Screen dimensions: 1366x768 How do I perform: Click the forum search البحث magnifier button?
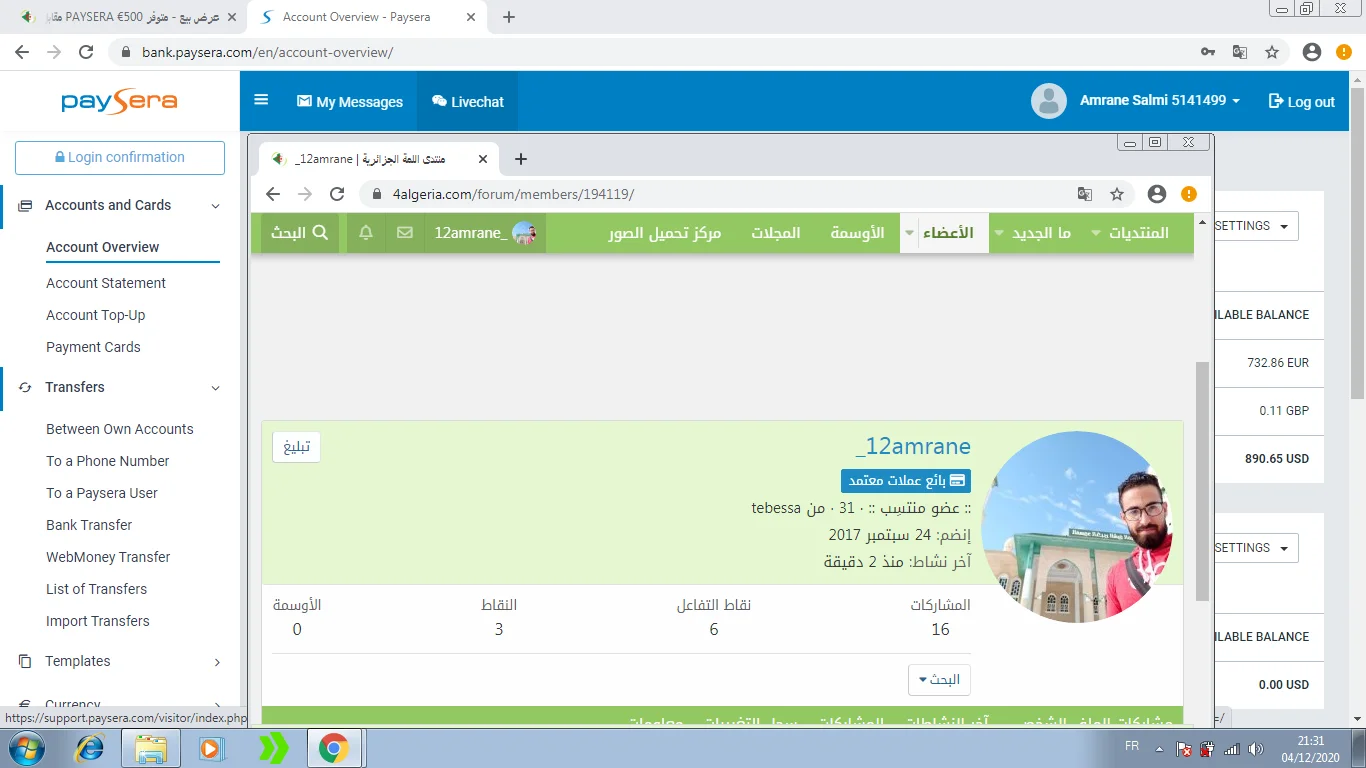point(300,232)
